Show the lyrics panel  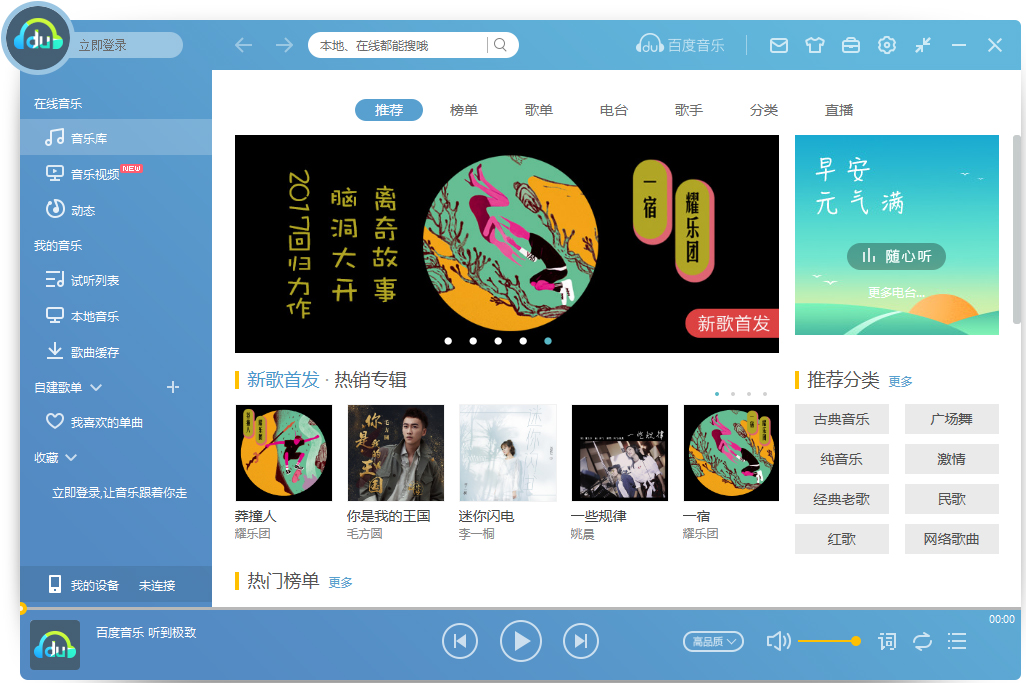point(887,641)
